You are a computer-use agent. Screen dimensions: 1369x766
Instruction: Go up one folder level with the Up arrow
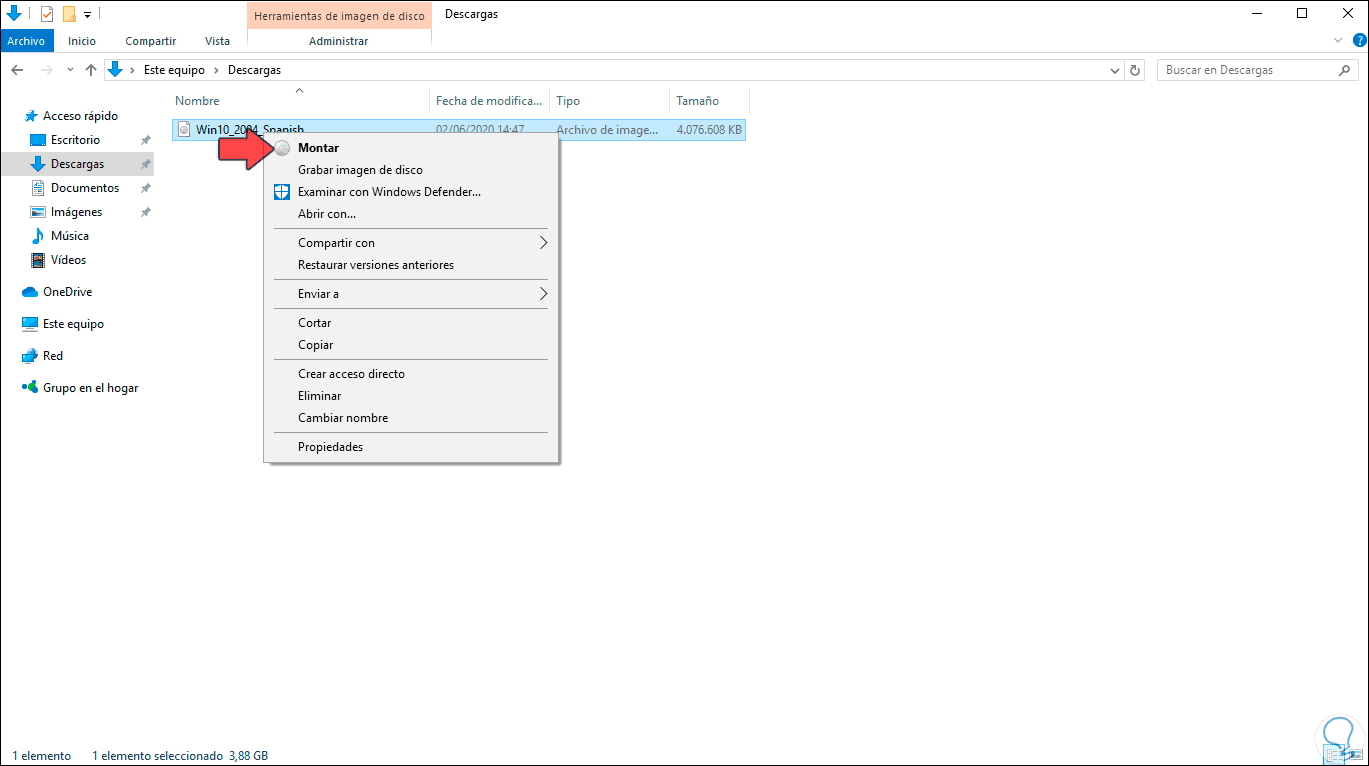[x=91, y=70]
